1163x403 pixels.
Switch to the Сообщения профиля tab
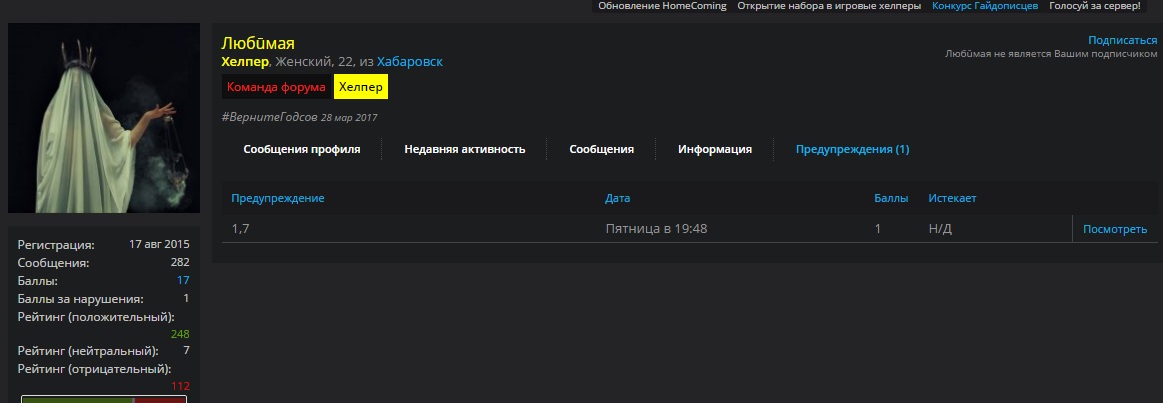pos(301,149)
